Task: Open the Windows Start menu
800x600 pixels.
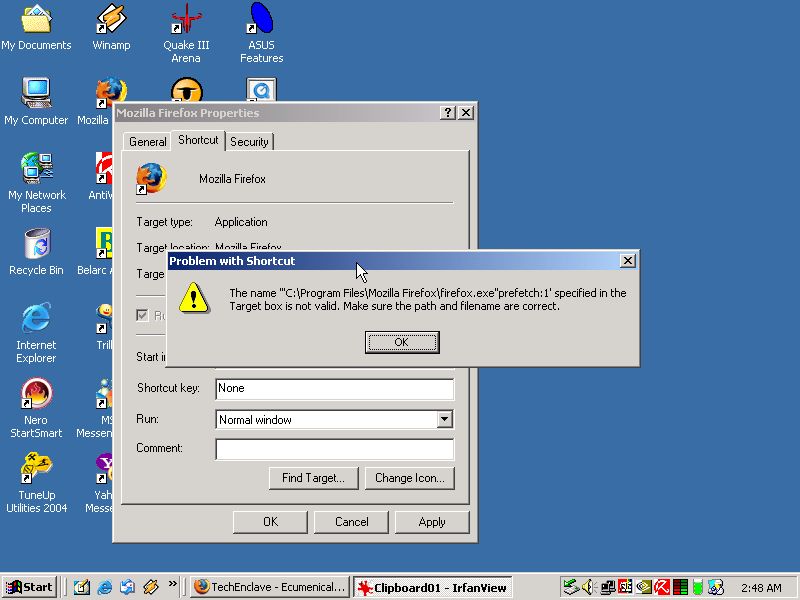Action: 29,587
